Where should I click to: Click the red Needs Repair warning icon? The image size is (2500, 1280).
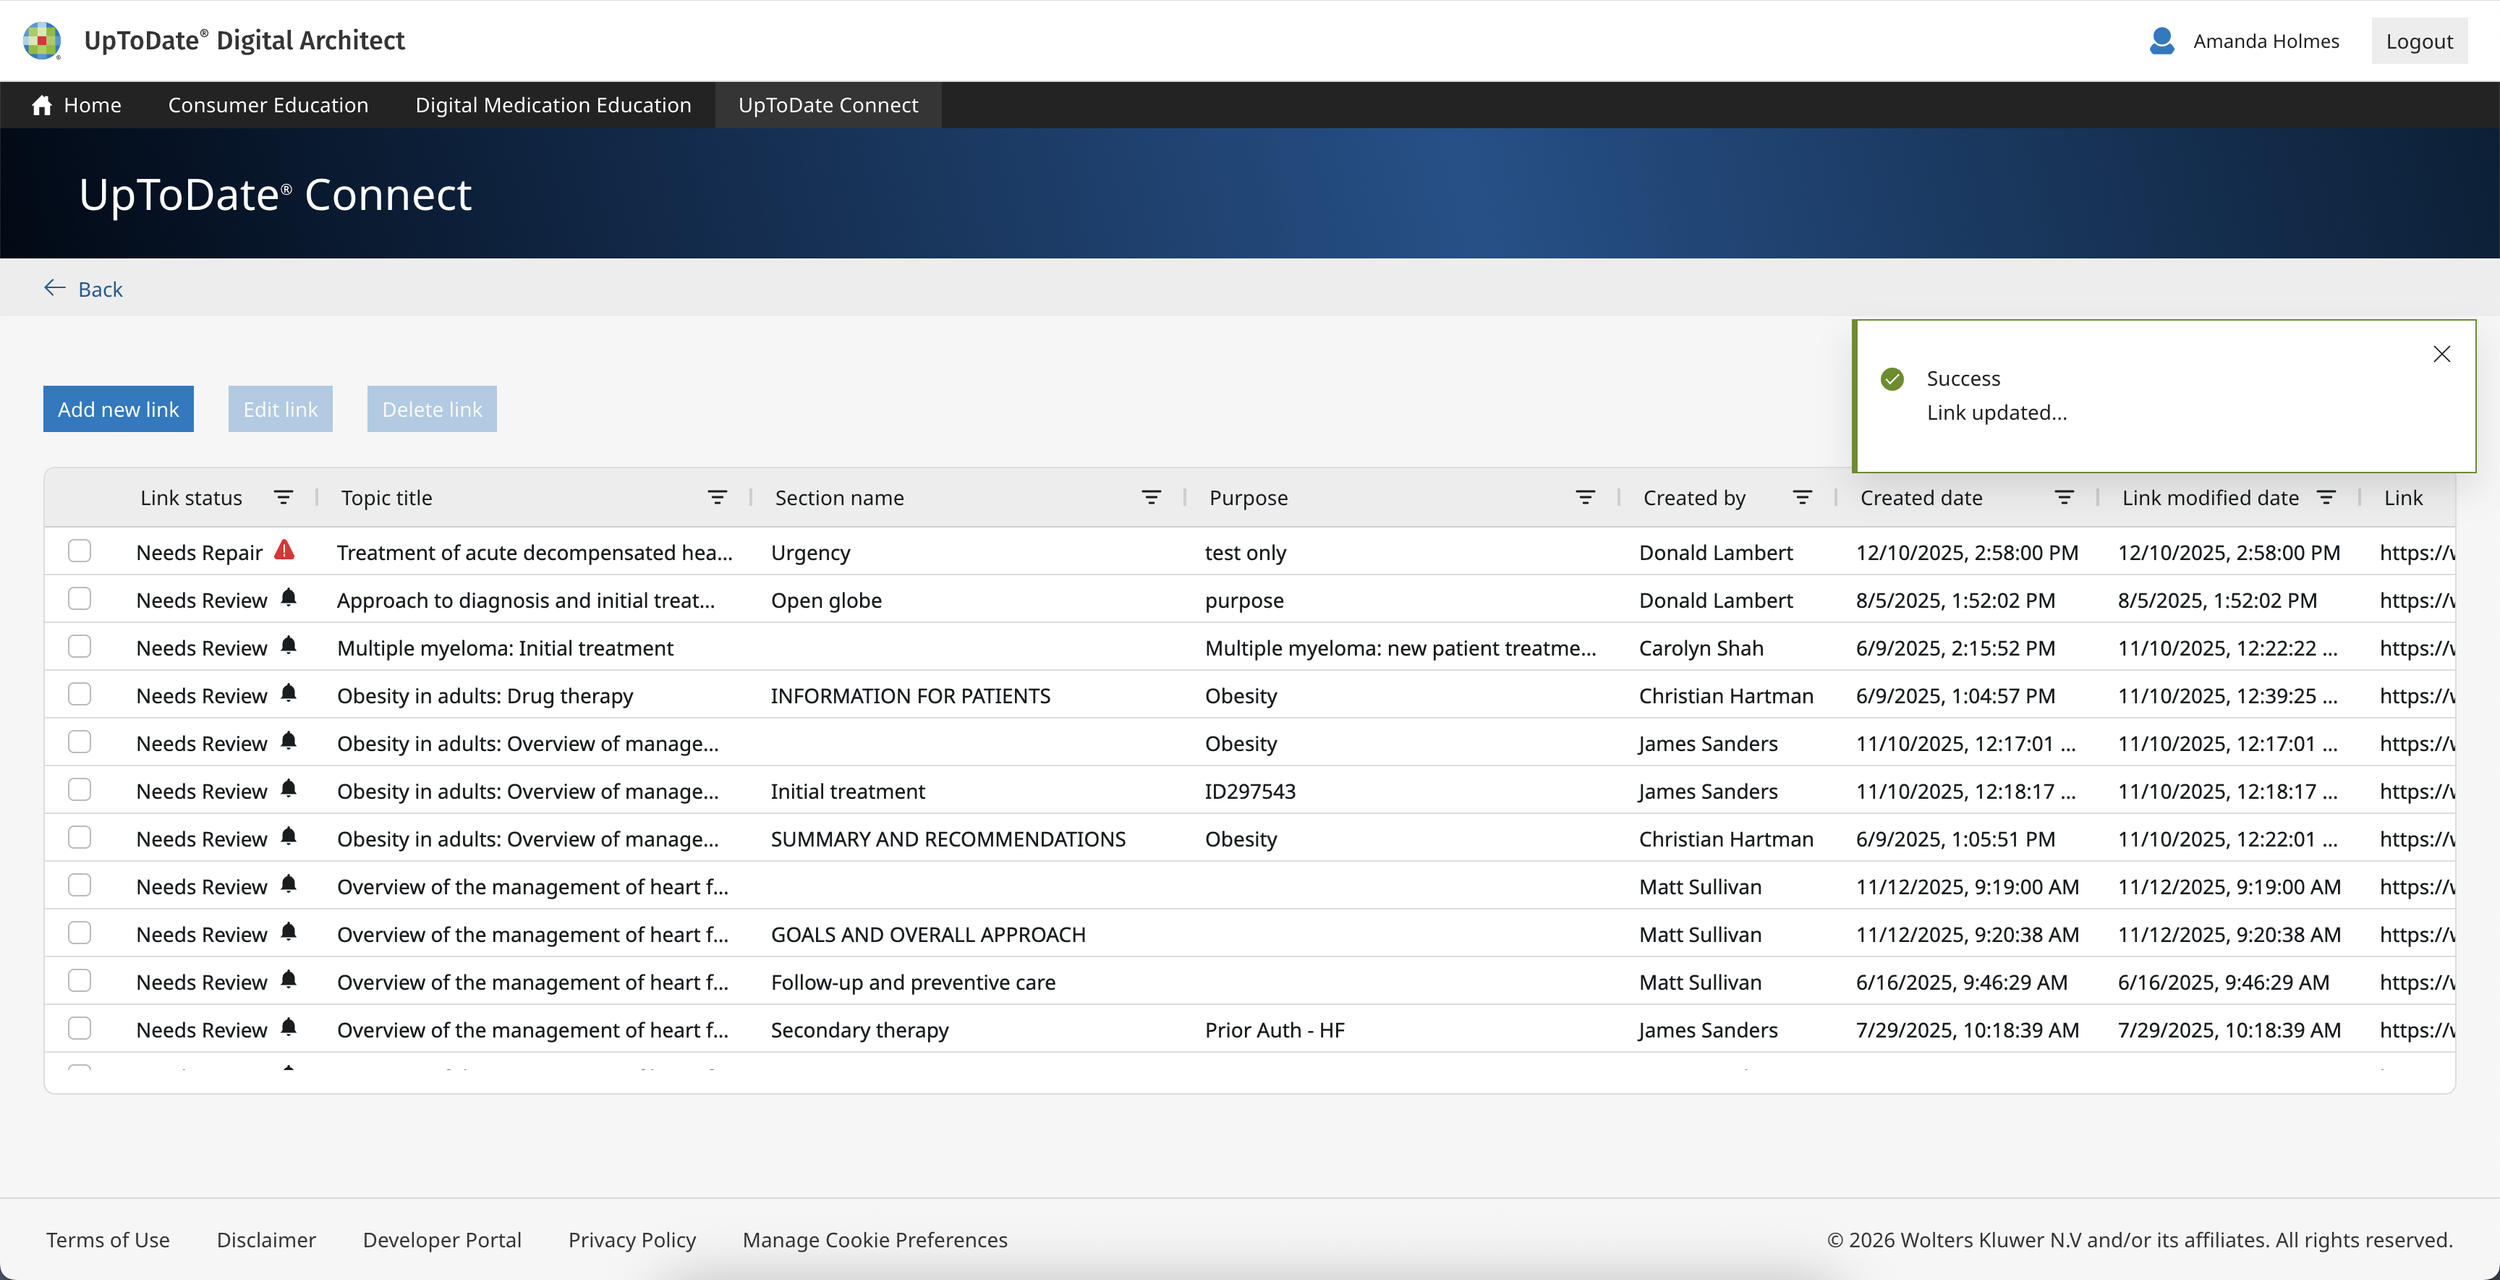285,550
